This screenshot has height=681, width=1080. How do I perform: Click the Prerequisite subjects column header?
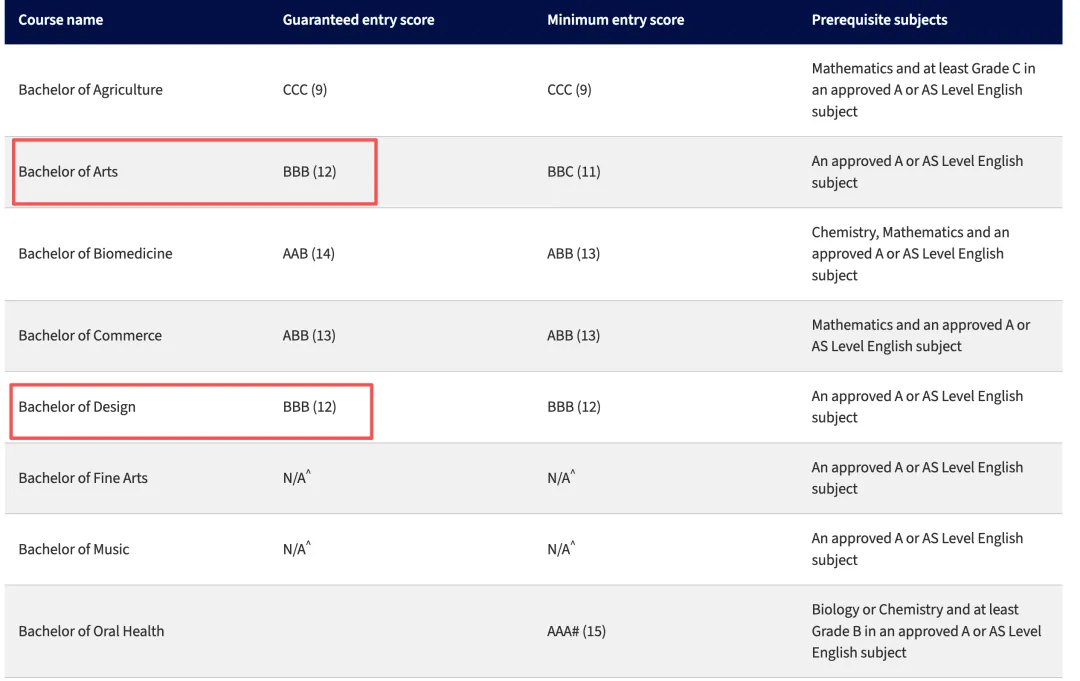879,20
